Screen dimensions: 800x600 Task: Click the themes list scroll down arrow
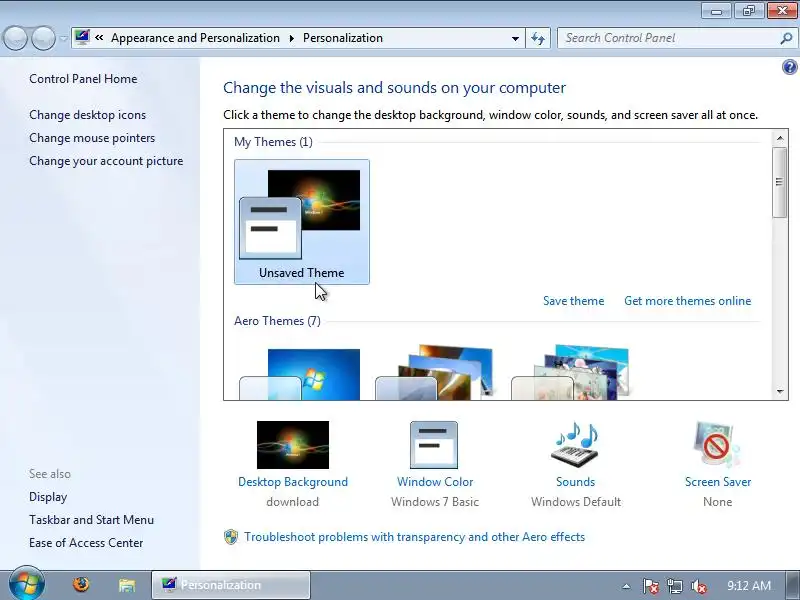point(780,391)
